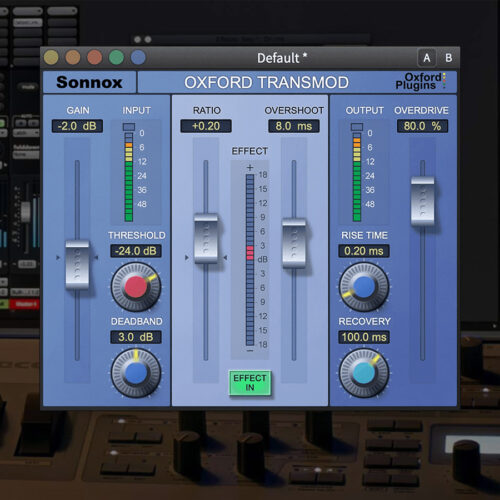Click the red THRESHOLD knob

click(x=136, y=287)
